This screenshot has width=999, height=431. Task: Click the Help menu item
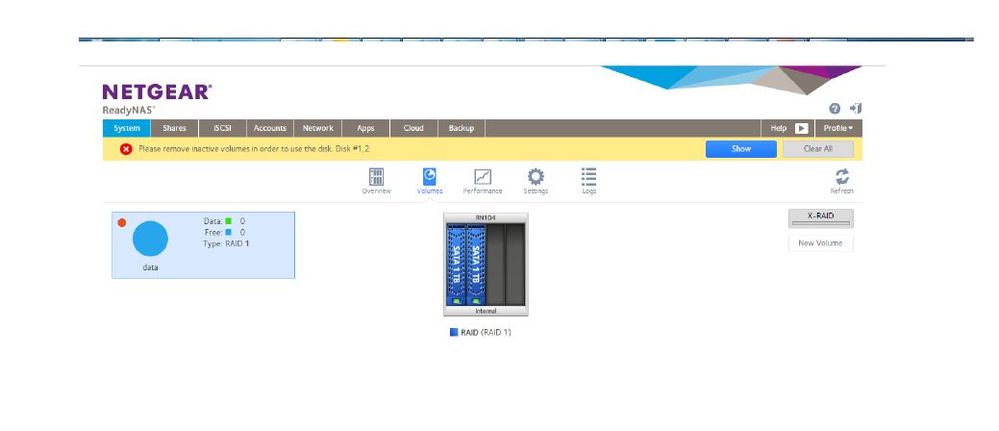pyautogui.click(x=779, y=128)
